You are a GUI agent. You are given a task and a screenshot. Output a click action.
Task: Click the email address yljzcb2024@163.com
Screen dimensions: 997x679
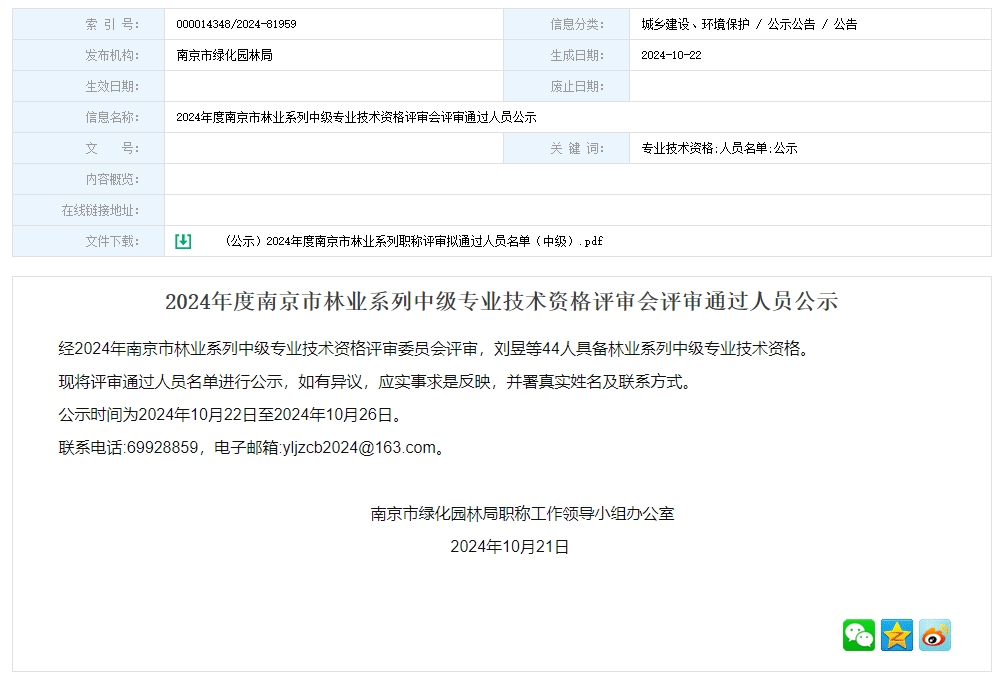click(360, 447)
